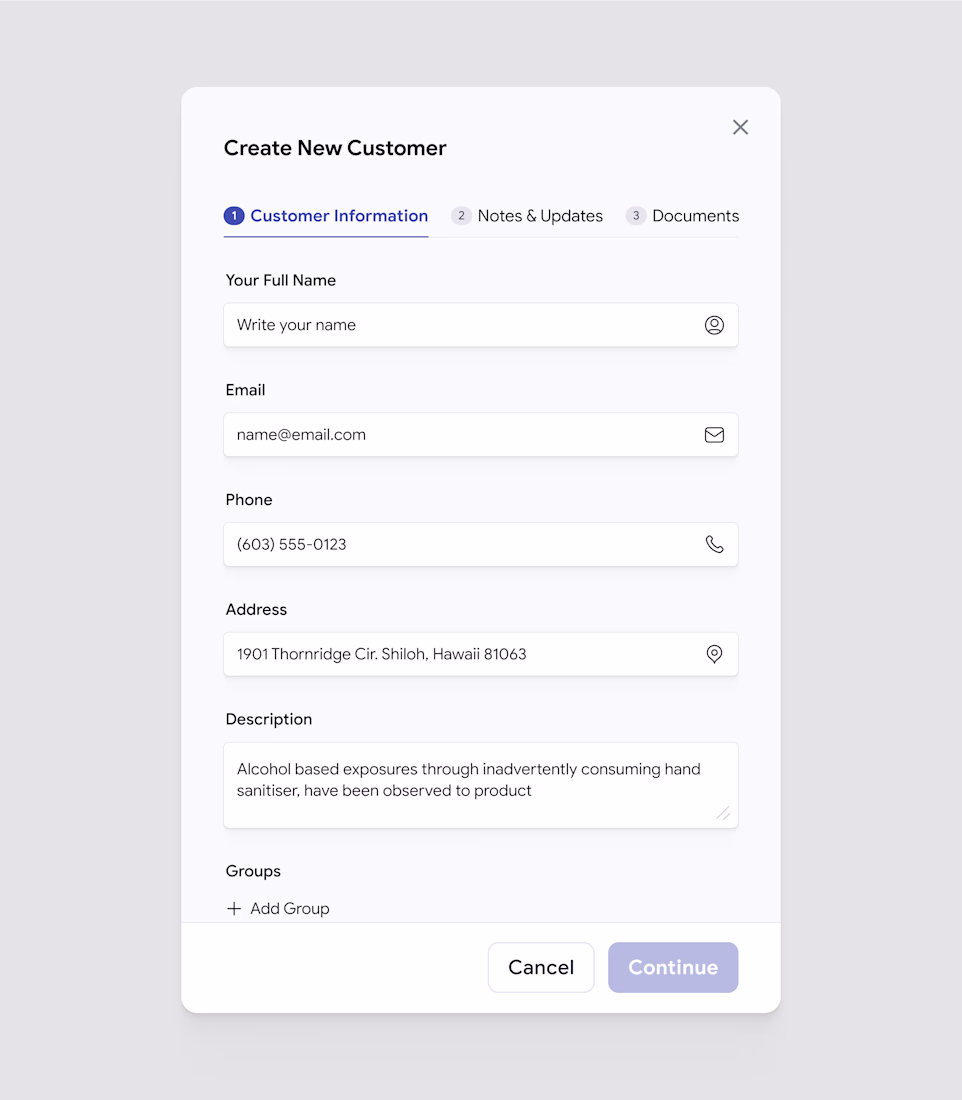Click the step 1 number badge

[234, 216]
